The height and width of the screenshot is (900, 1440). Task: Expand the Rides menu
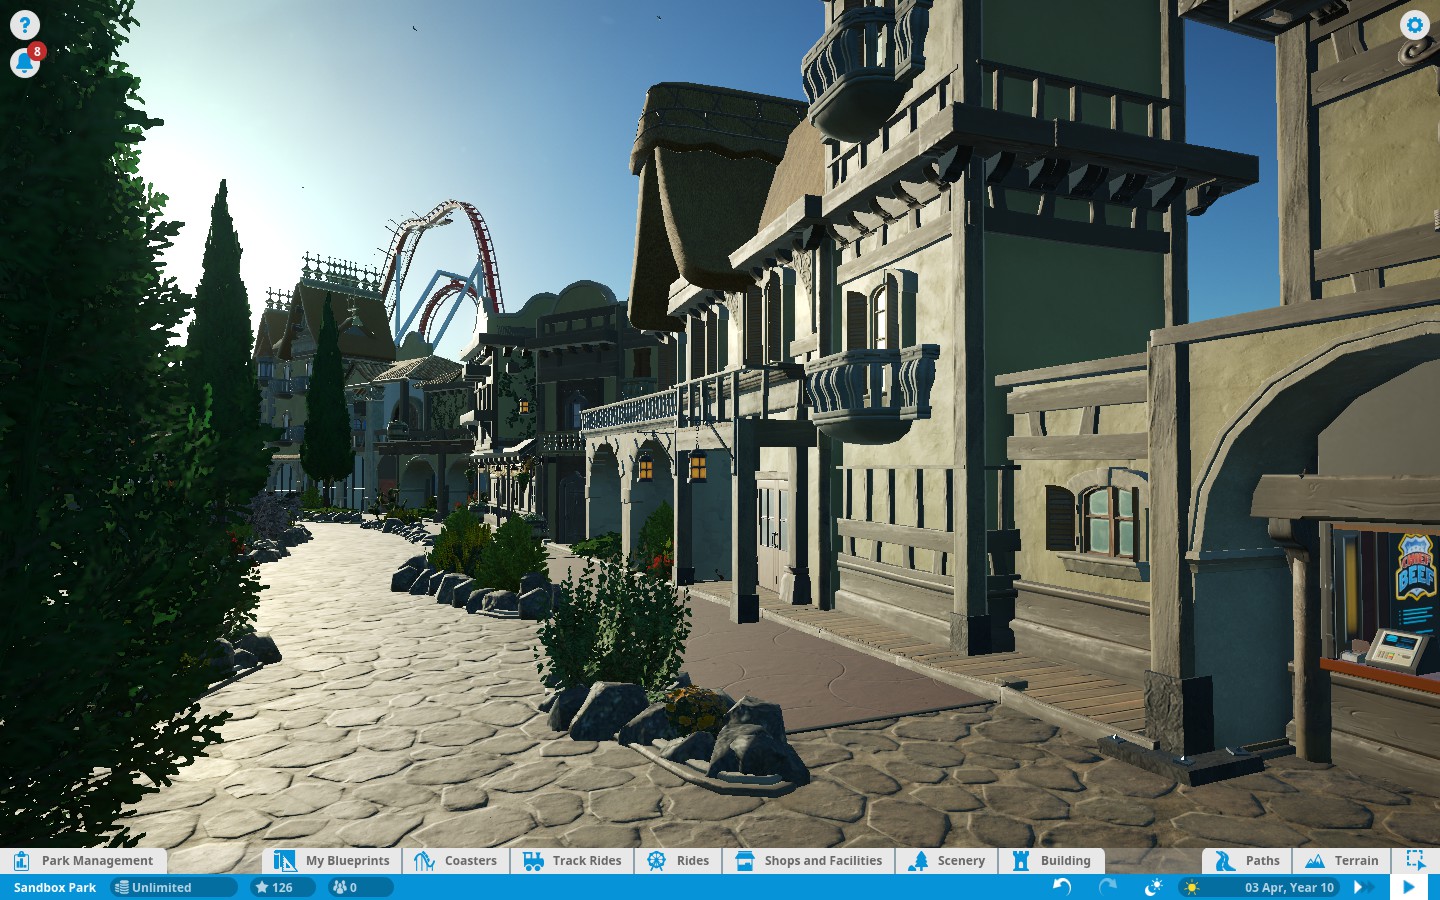tap(678, 861)
